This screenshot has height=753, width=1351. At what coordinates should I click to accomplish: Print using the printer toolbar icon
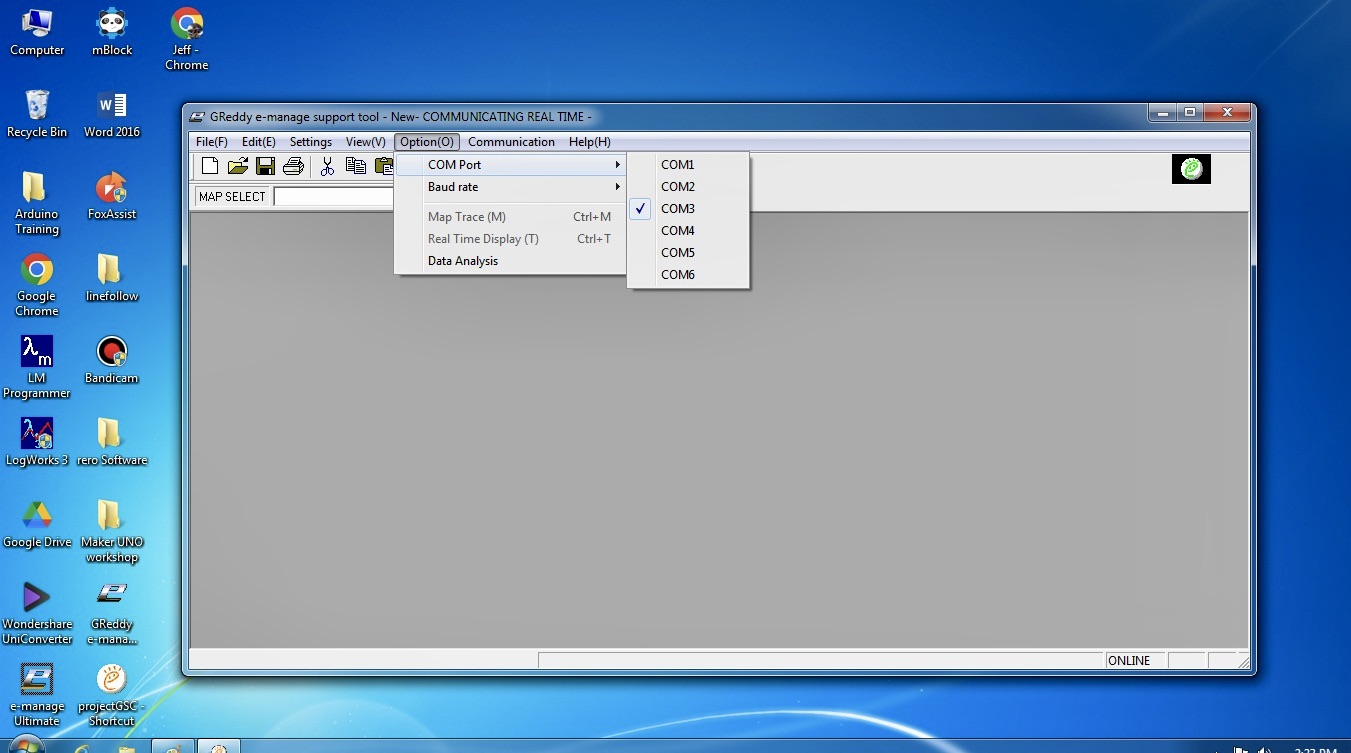pyautogui.click(x=293, y=166)
